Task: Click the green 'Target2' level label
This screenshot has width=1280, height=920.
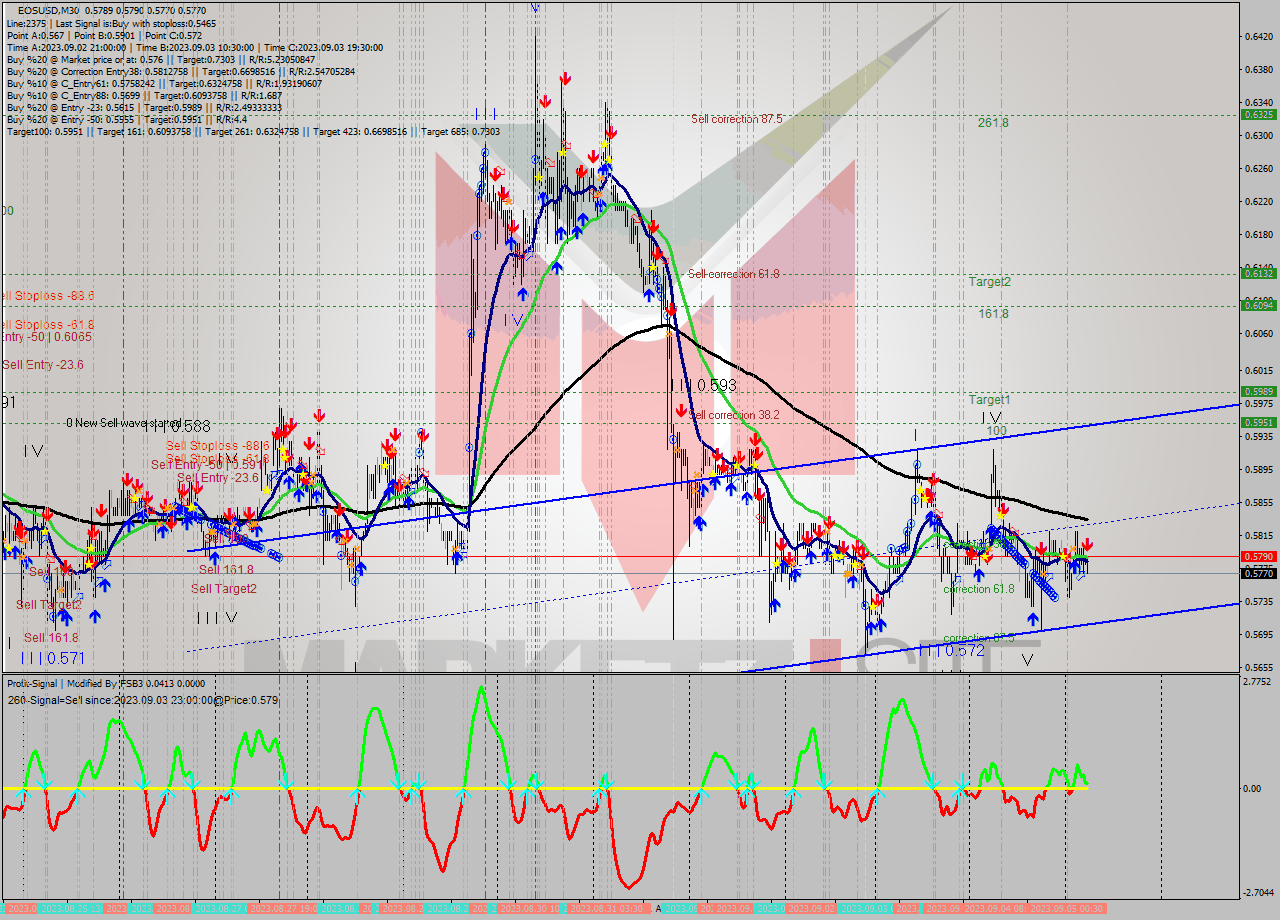Action: tap(989, 281)
